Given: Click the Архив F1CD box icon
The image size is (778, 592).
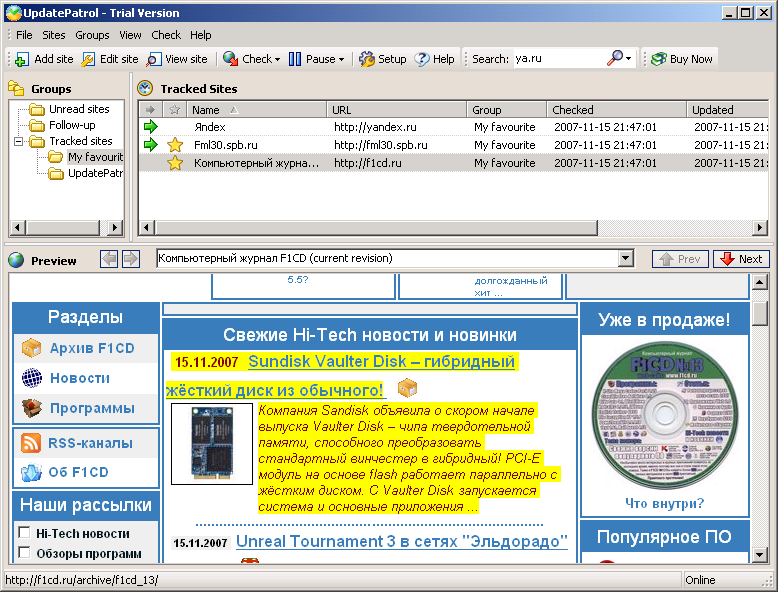Looking at the screenshot, I should (31, 348).
